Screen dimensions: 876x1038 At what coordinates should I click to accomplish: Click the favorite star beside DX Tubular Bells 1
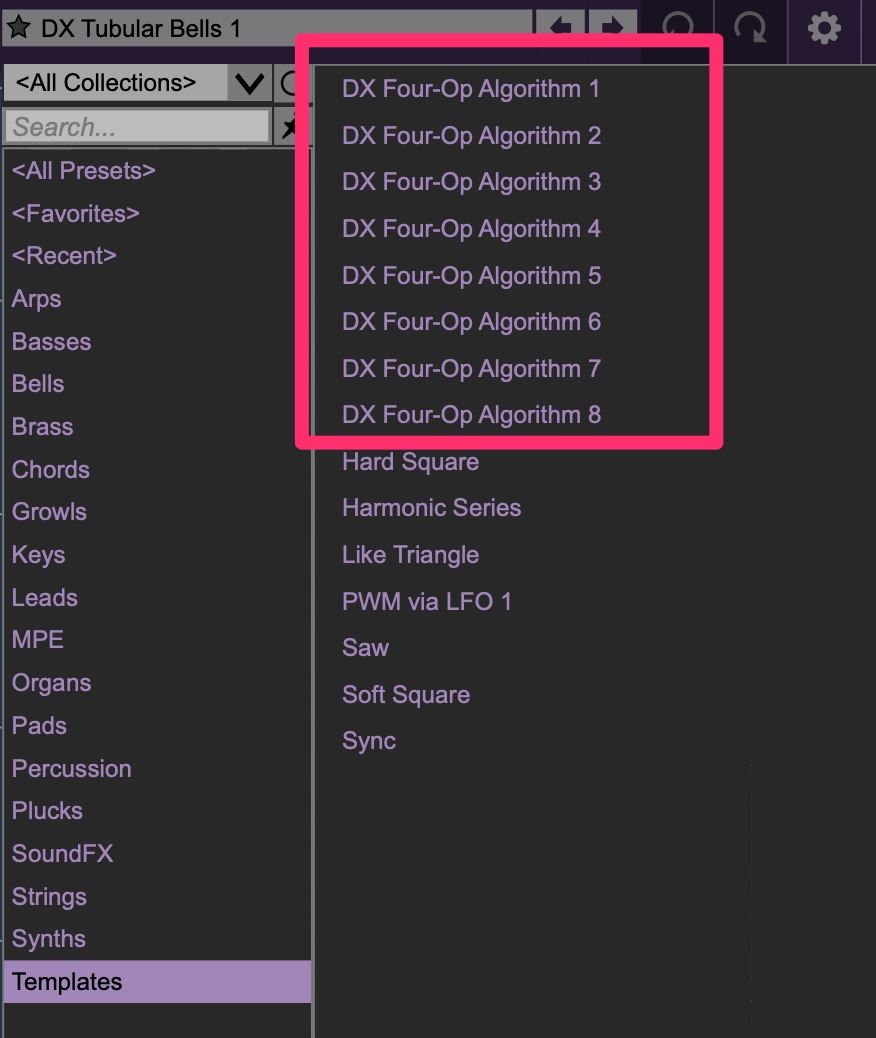(18, 28)
